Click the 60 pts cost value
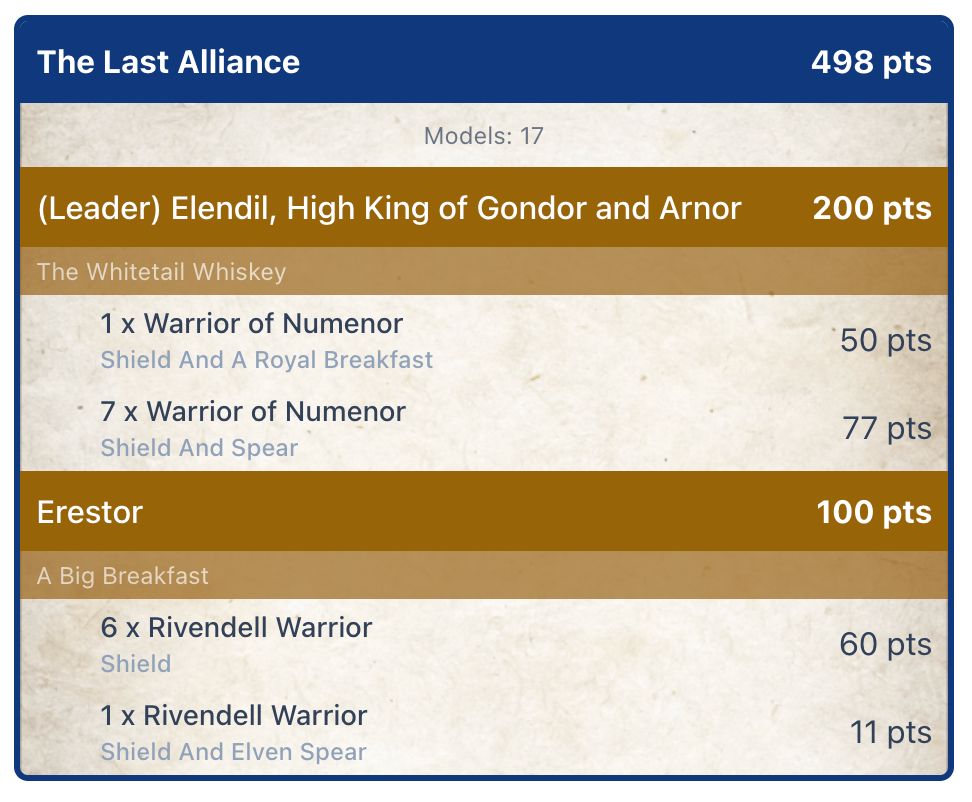The image size is (972, 802). point(885,644)
